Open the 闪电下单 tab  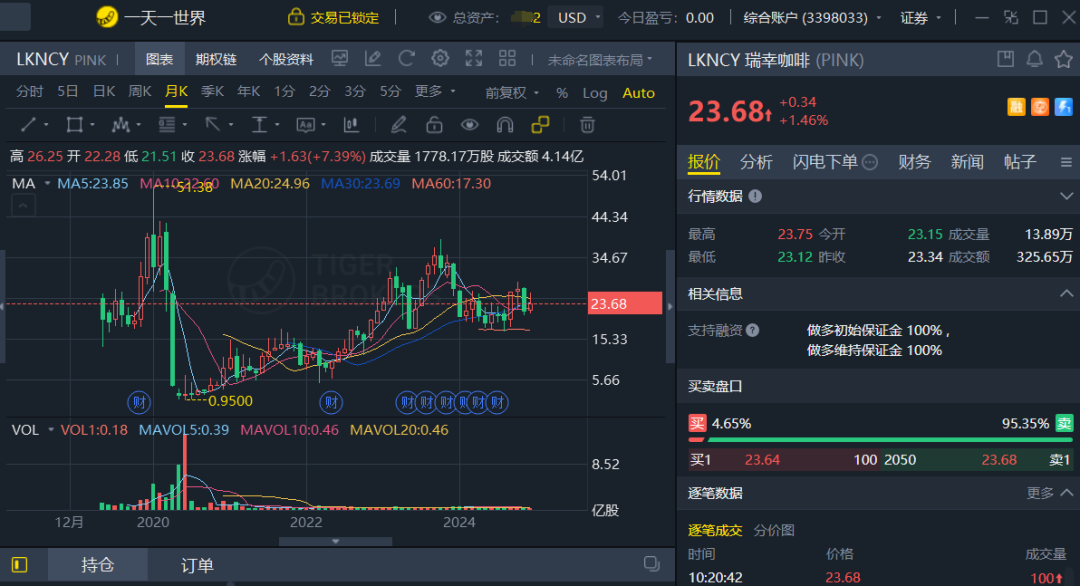tap(834, 162)
